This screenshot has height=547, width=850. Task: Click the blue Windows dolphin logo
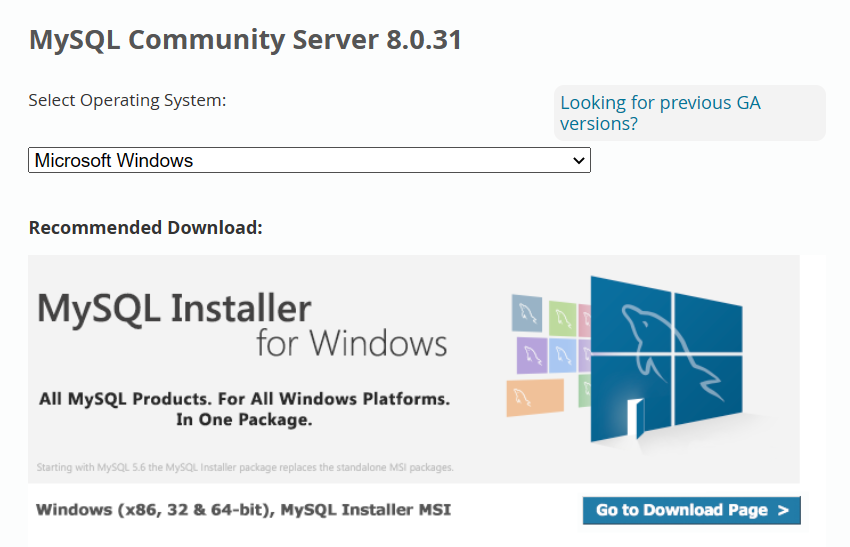point(666,358)
